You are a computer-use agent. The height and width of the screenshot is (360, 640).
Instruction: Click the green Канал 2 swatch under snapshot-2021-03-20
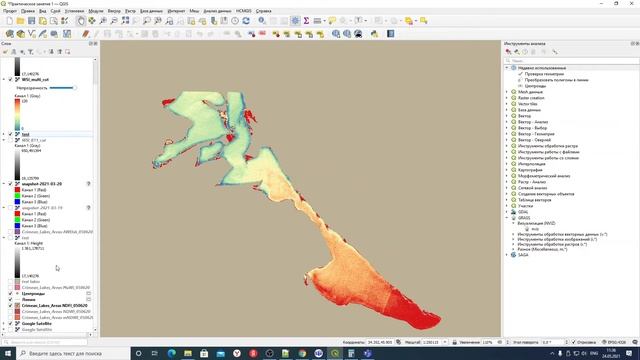[17, 196]
